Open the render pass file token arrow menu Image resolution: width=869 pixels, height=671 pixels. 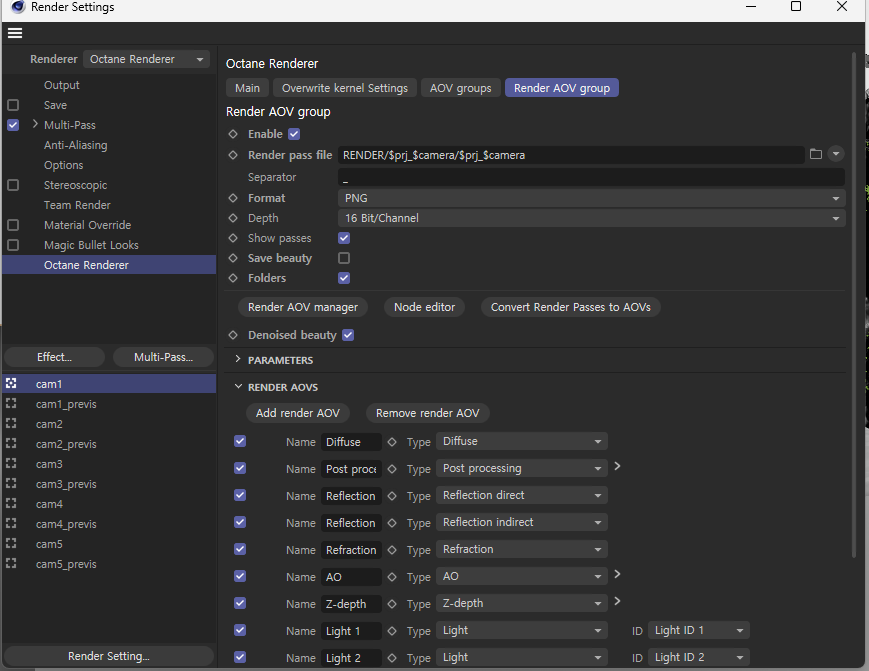(836, 153)
